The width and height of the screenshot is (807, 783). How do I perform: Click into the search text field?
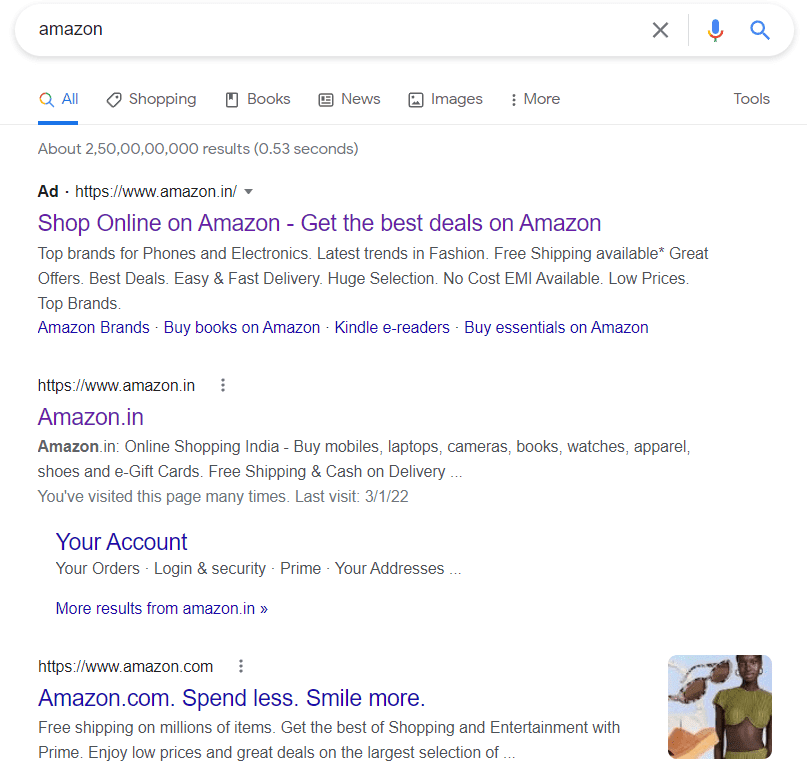click(330, 30)
